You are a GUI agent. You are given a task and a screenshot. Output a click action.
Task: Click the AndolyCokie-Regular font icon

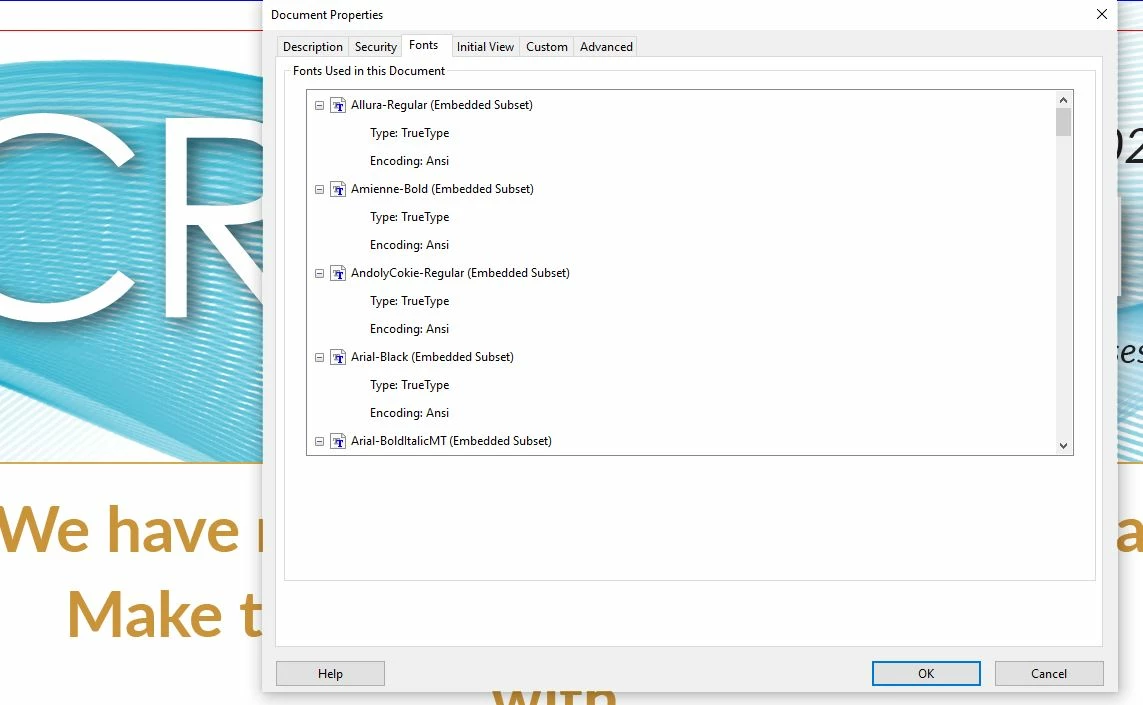(x=338, y=273)
